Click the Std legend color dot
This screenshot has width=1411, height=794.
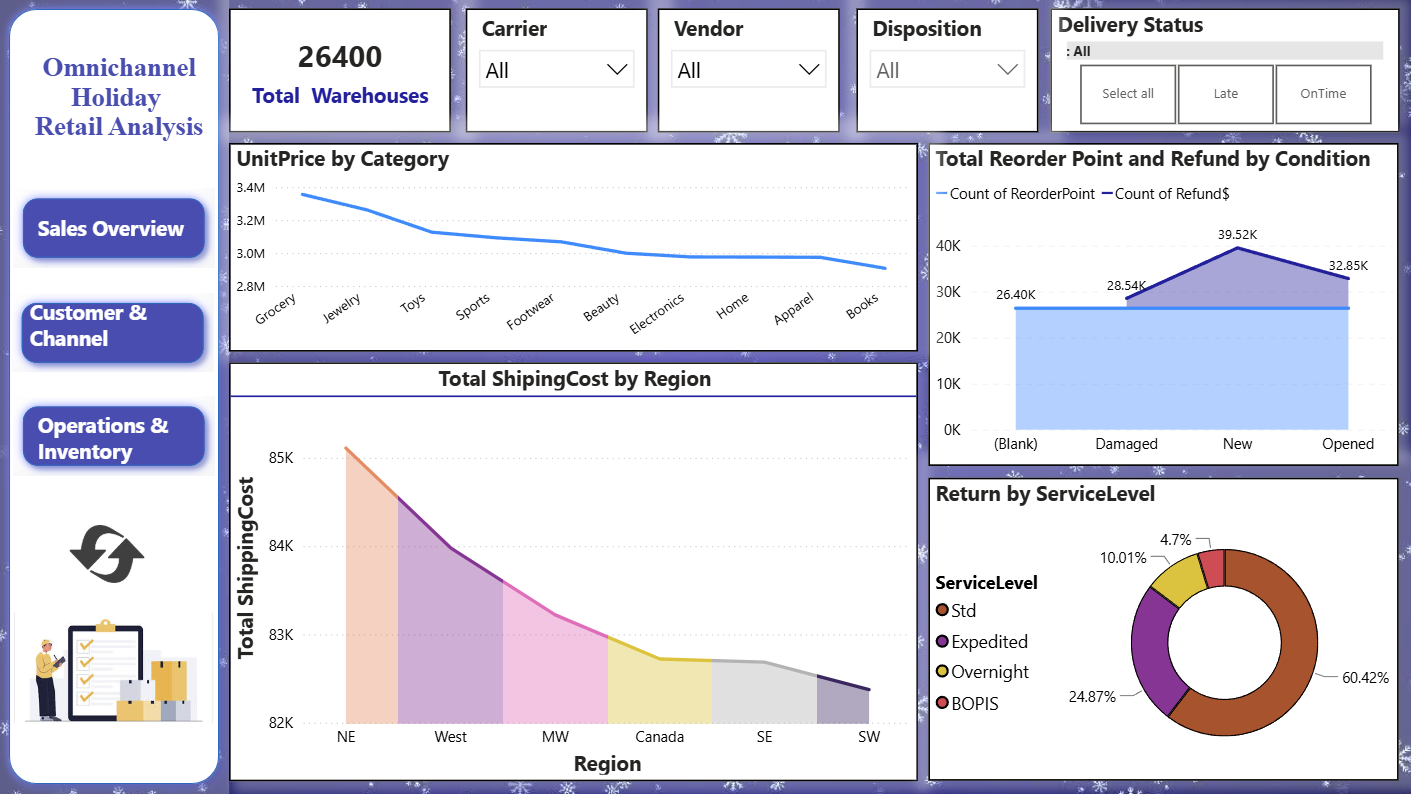click(941, 610)
